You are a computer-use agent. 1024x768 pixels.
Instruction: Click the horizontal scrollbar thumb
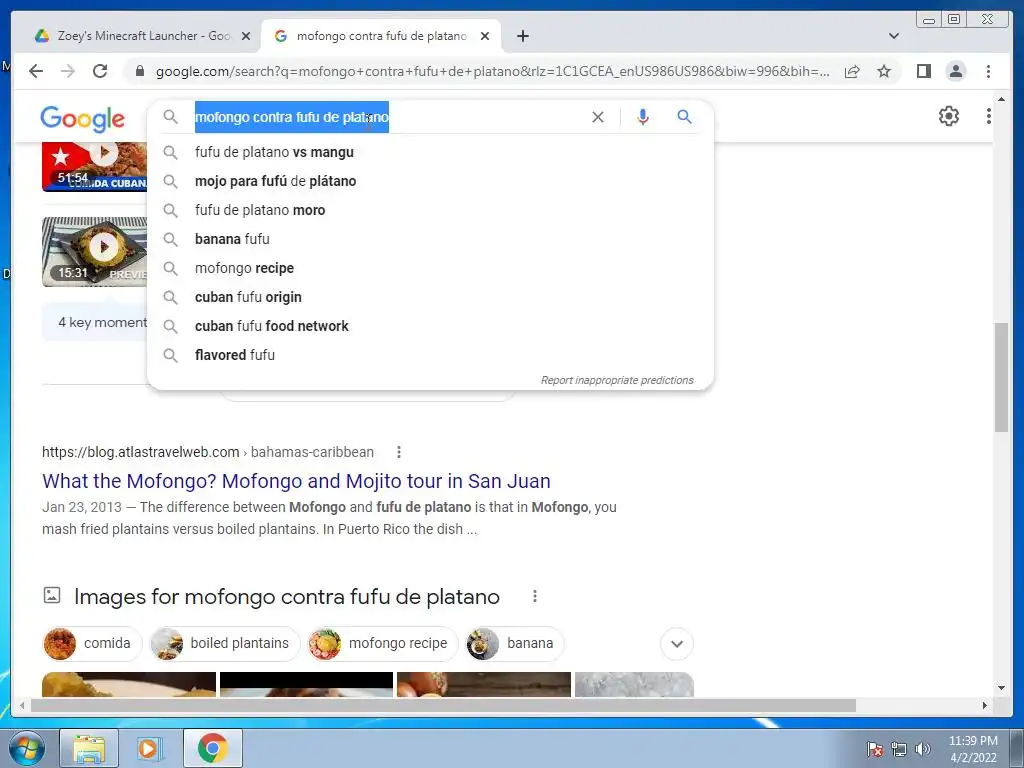(443, 705)
